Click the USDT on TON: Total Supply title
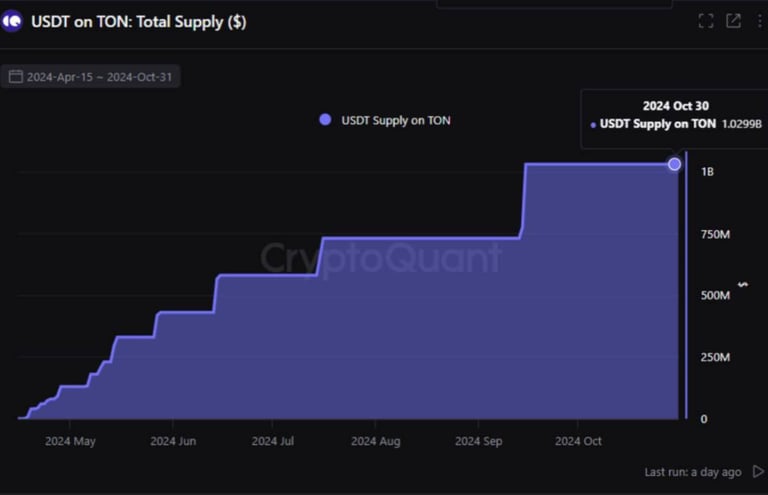768x495 pixels. [139, 22]
